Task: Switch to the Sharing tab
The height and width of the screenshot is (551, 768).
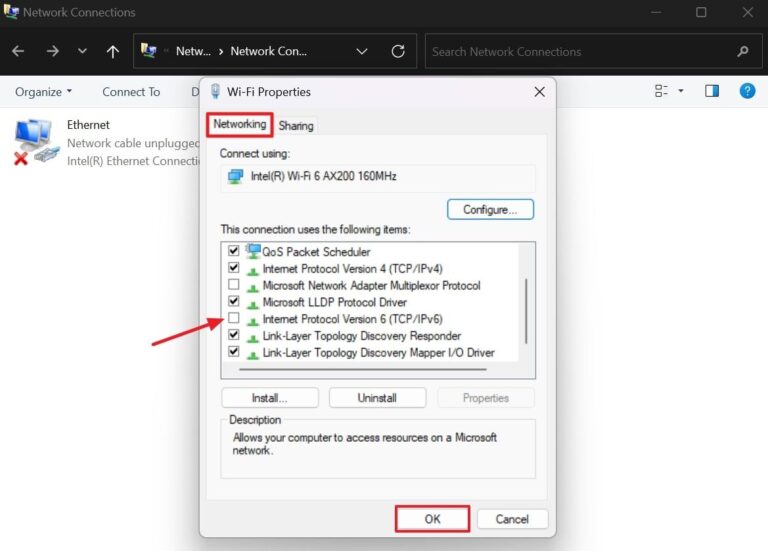Action: [x=296, y=125]
